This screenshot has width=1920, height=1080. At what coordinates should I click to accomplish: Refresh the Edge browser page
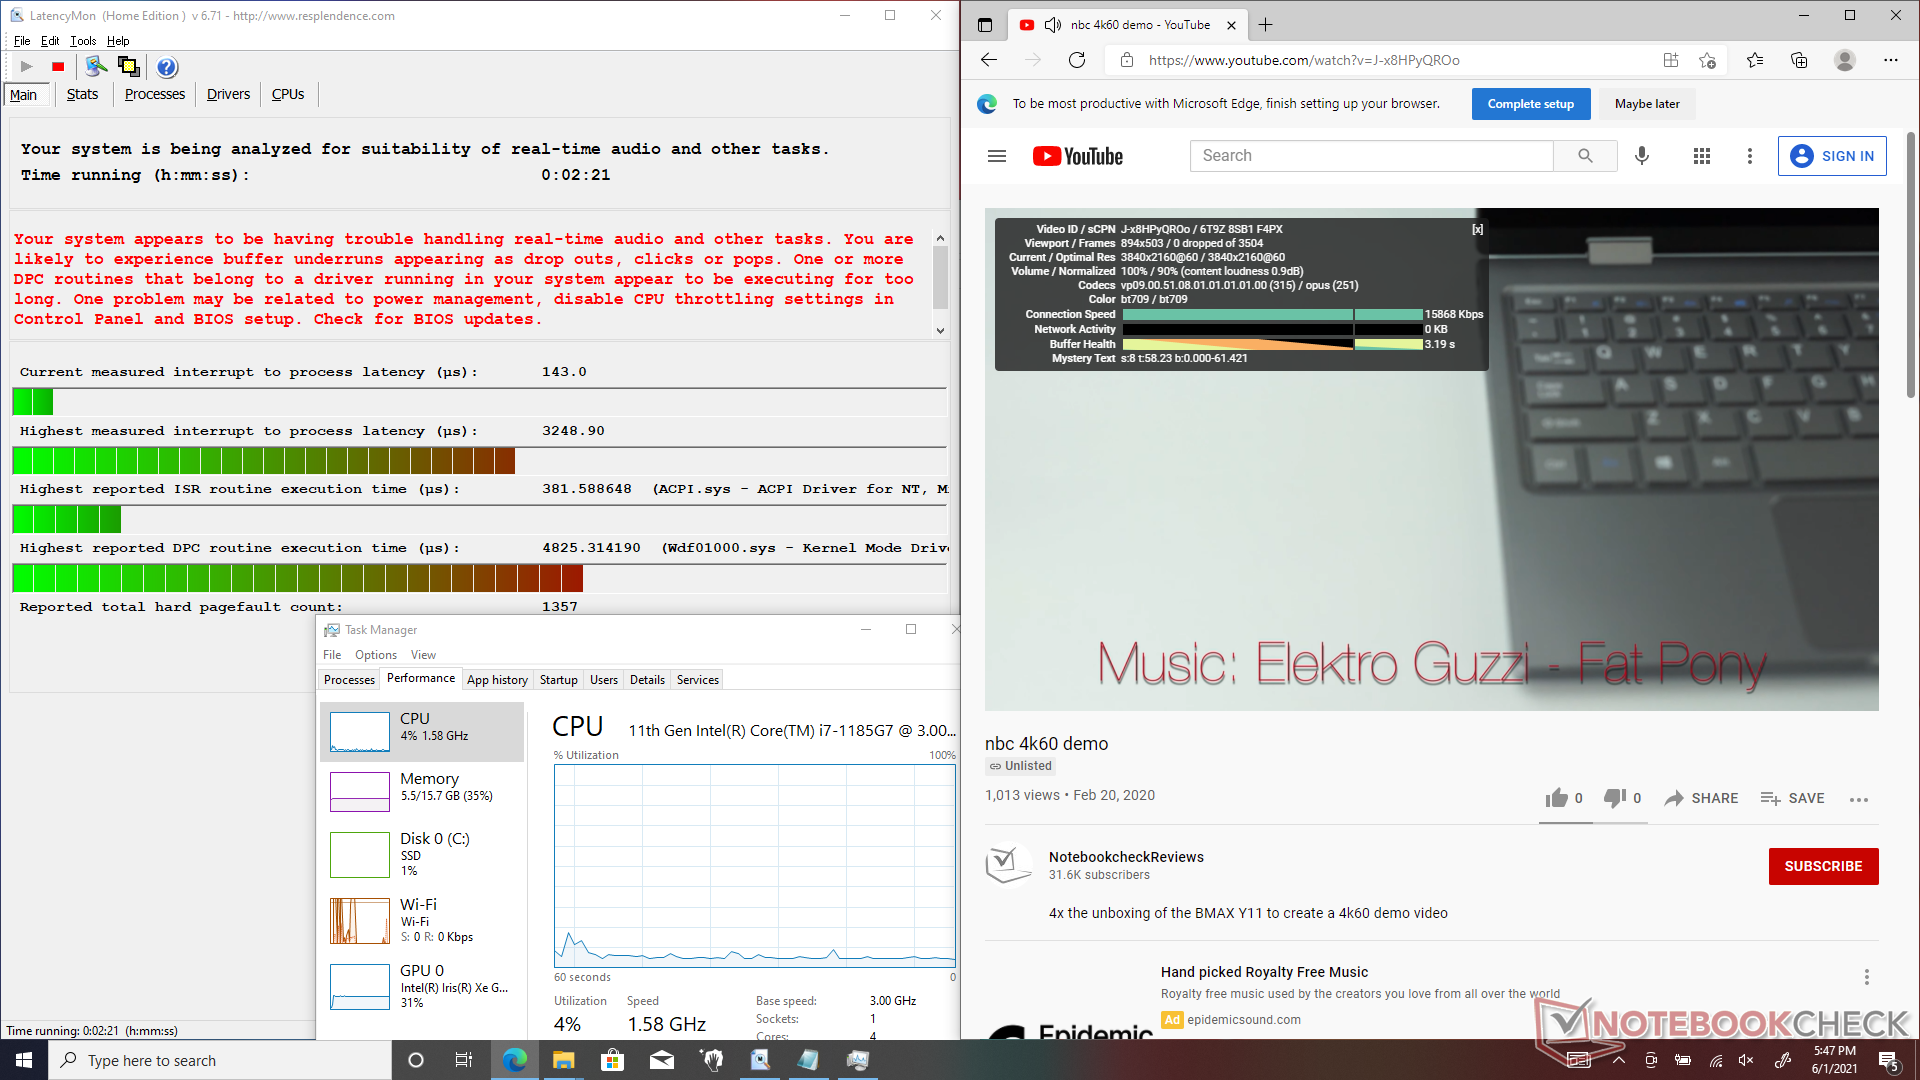point(1077,60)
